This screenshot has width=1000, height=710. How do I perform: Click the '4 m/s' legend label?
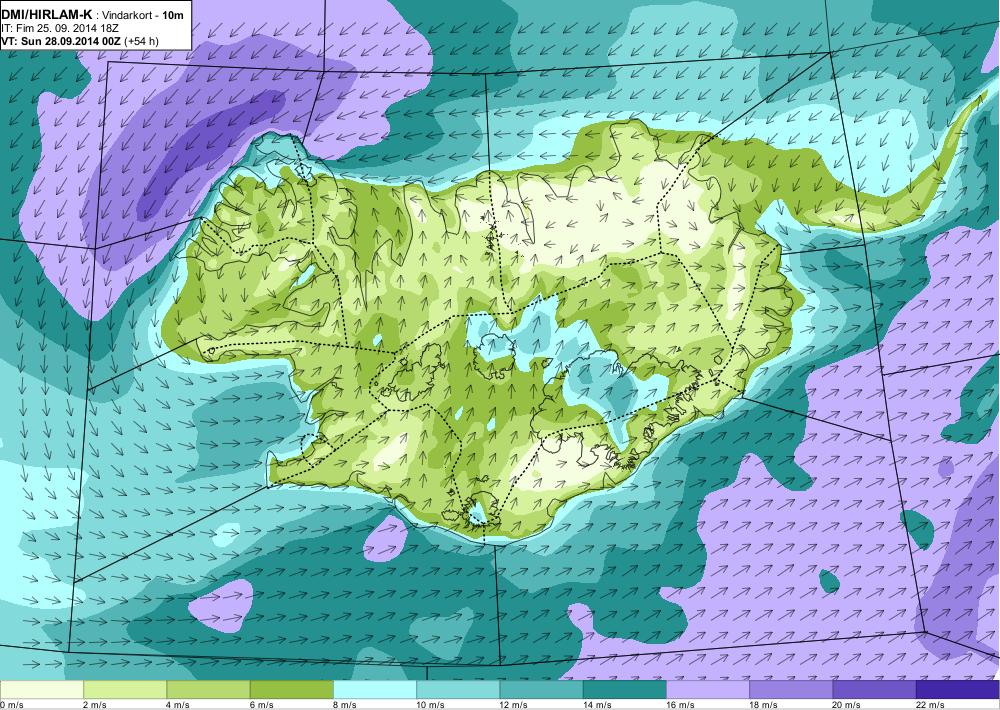tap(179, 705)
